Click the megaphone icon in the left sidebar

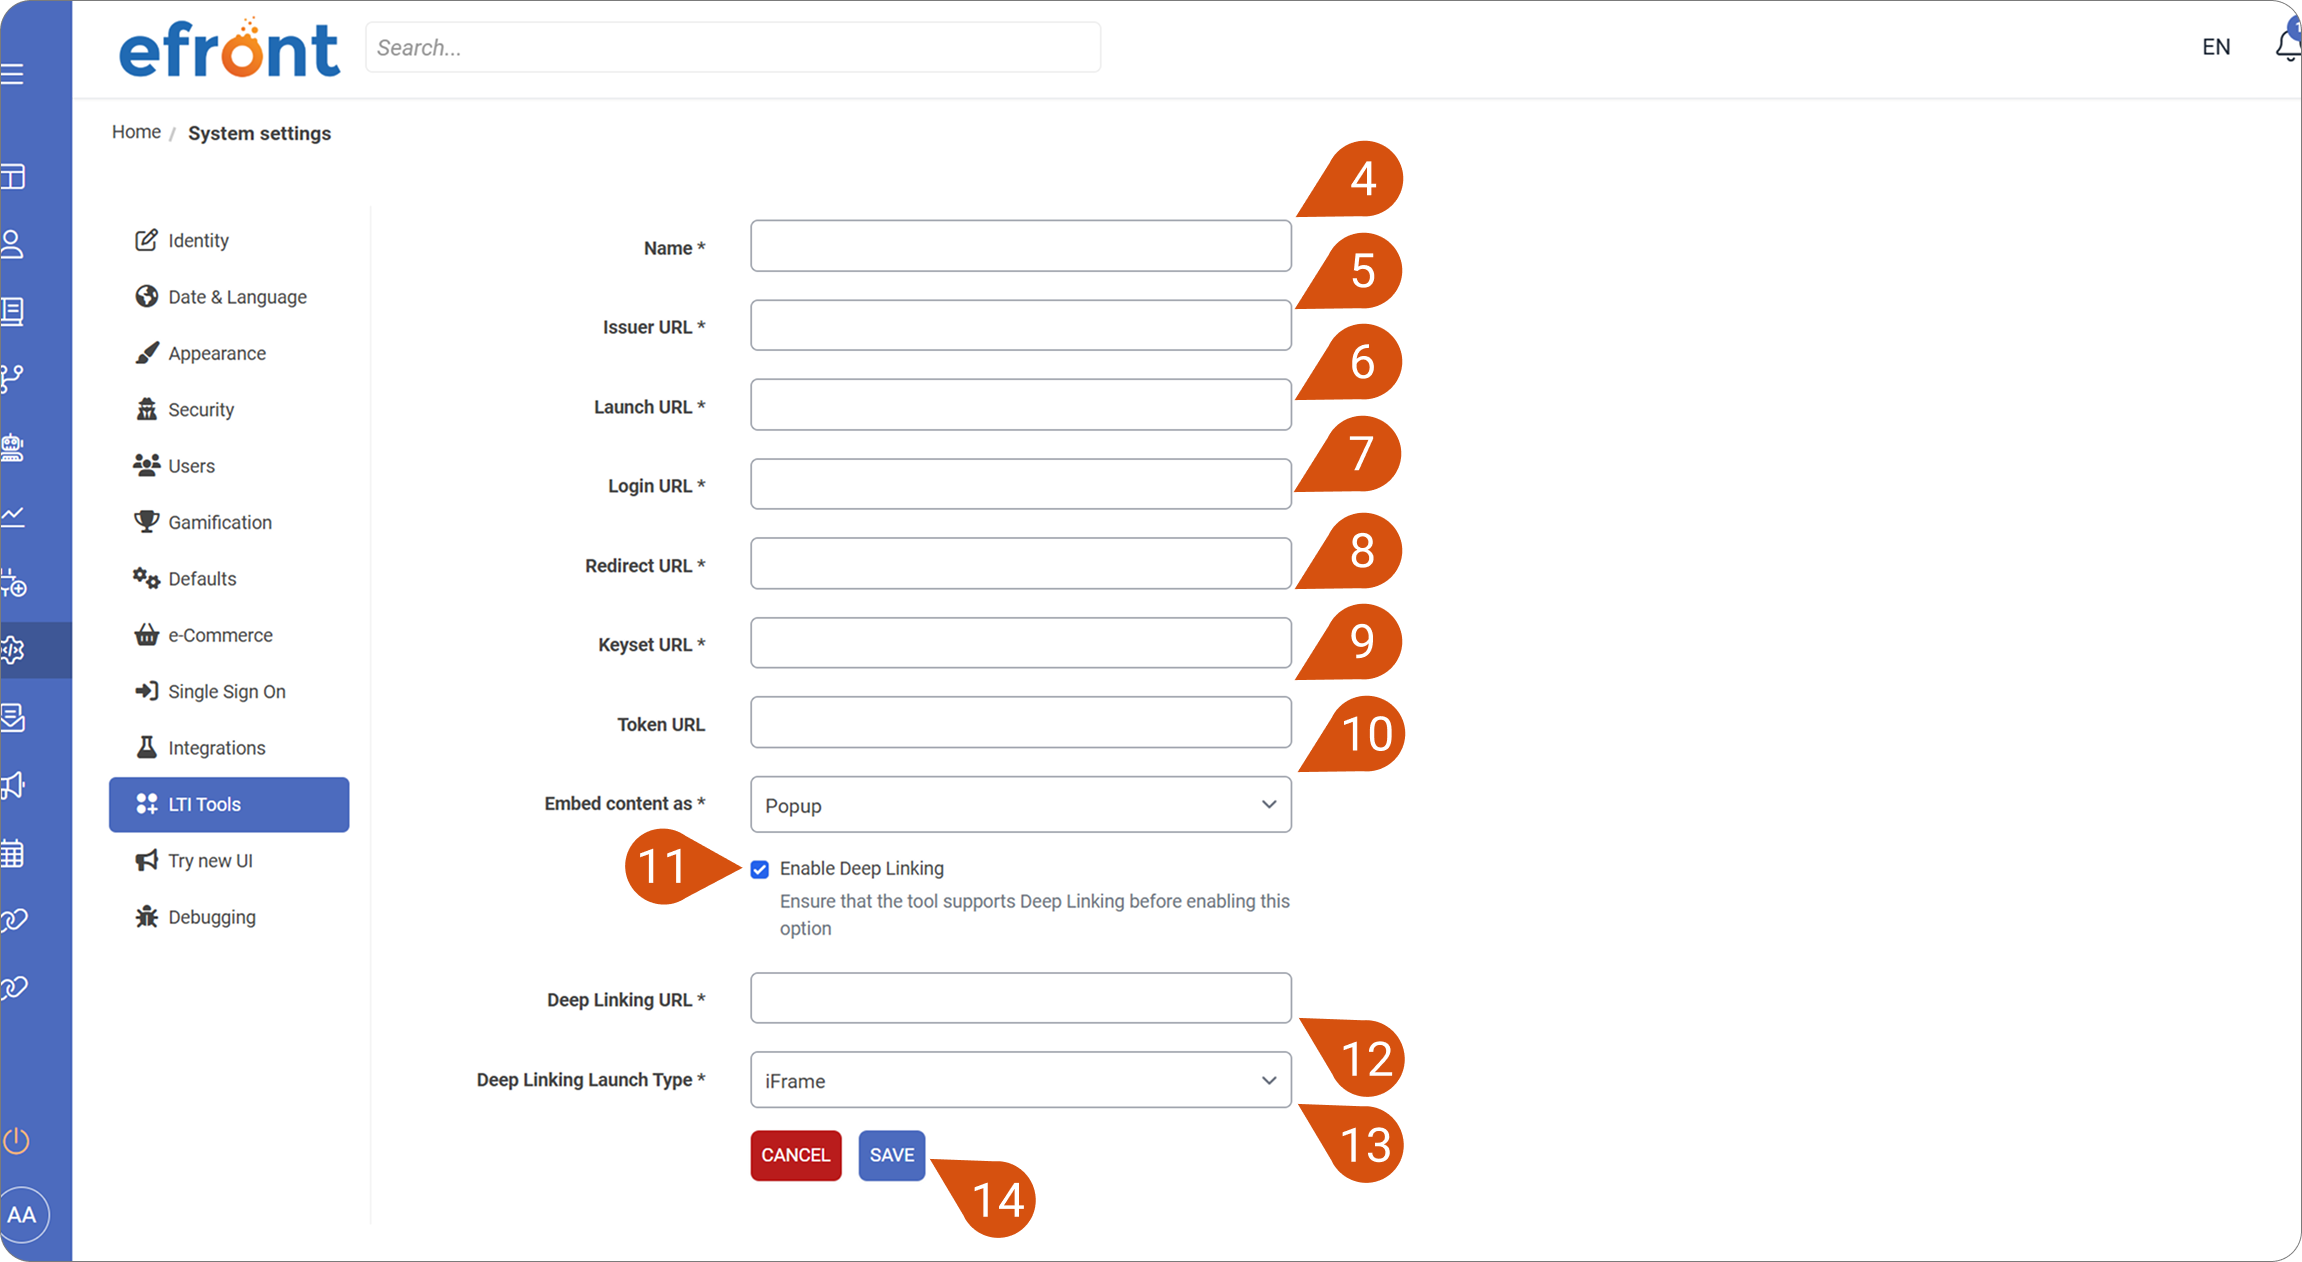coord(13,785)
